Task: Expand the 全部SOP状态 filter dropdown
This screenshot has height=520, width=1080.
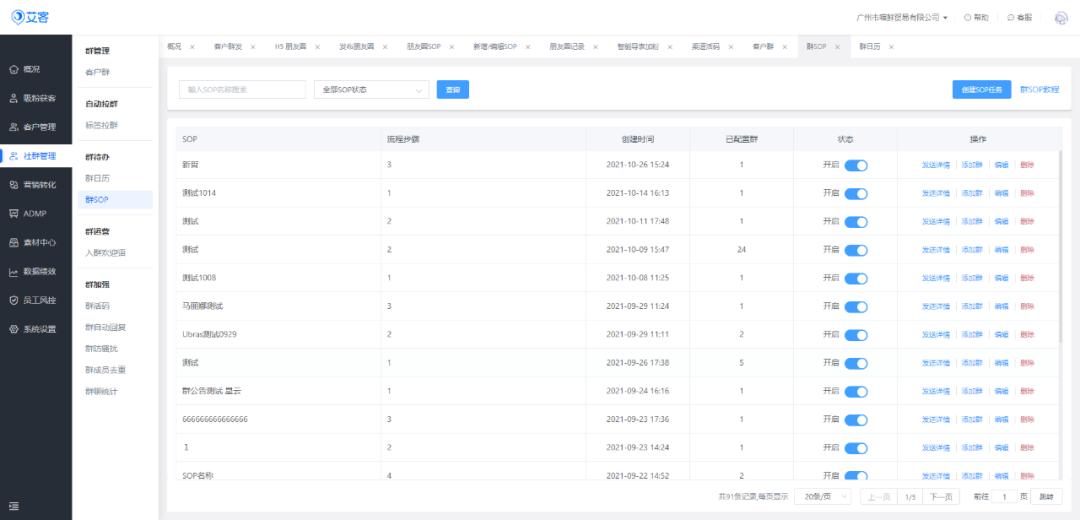Action: pyautogui.click(x=371, y=90)
